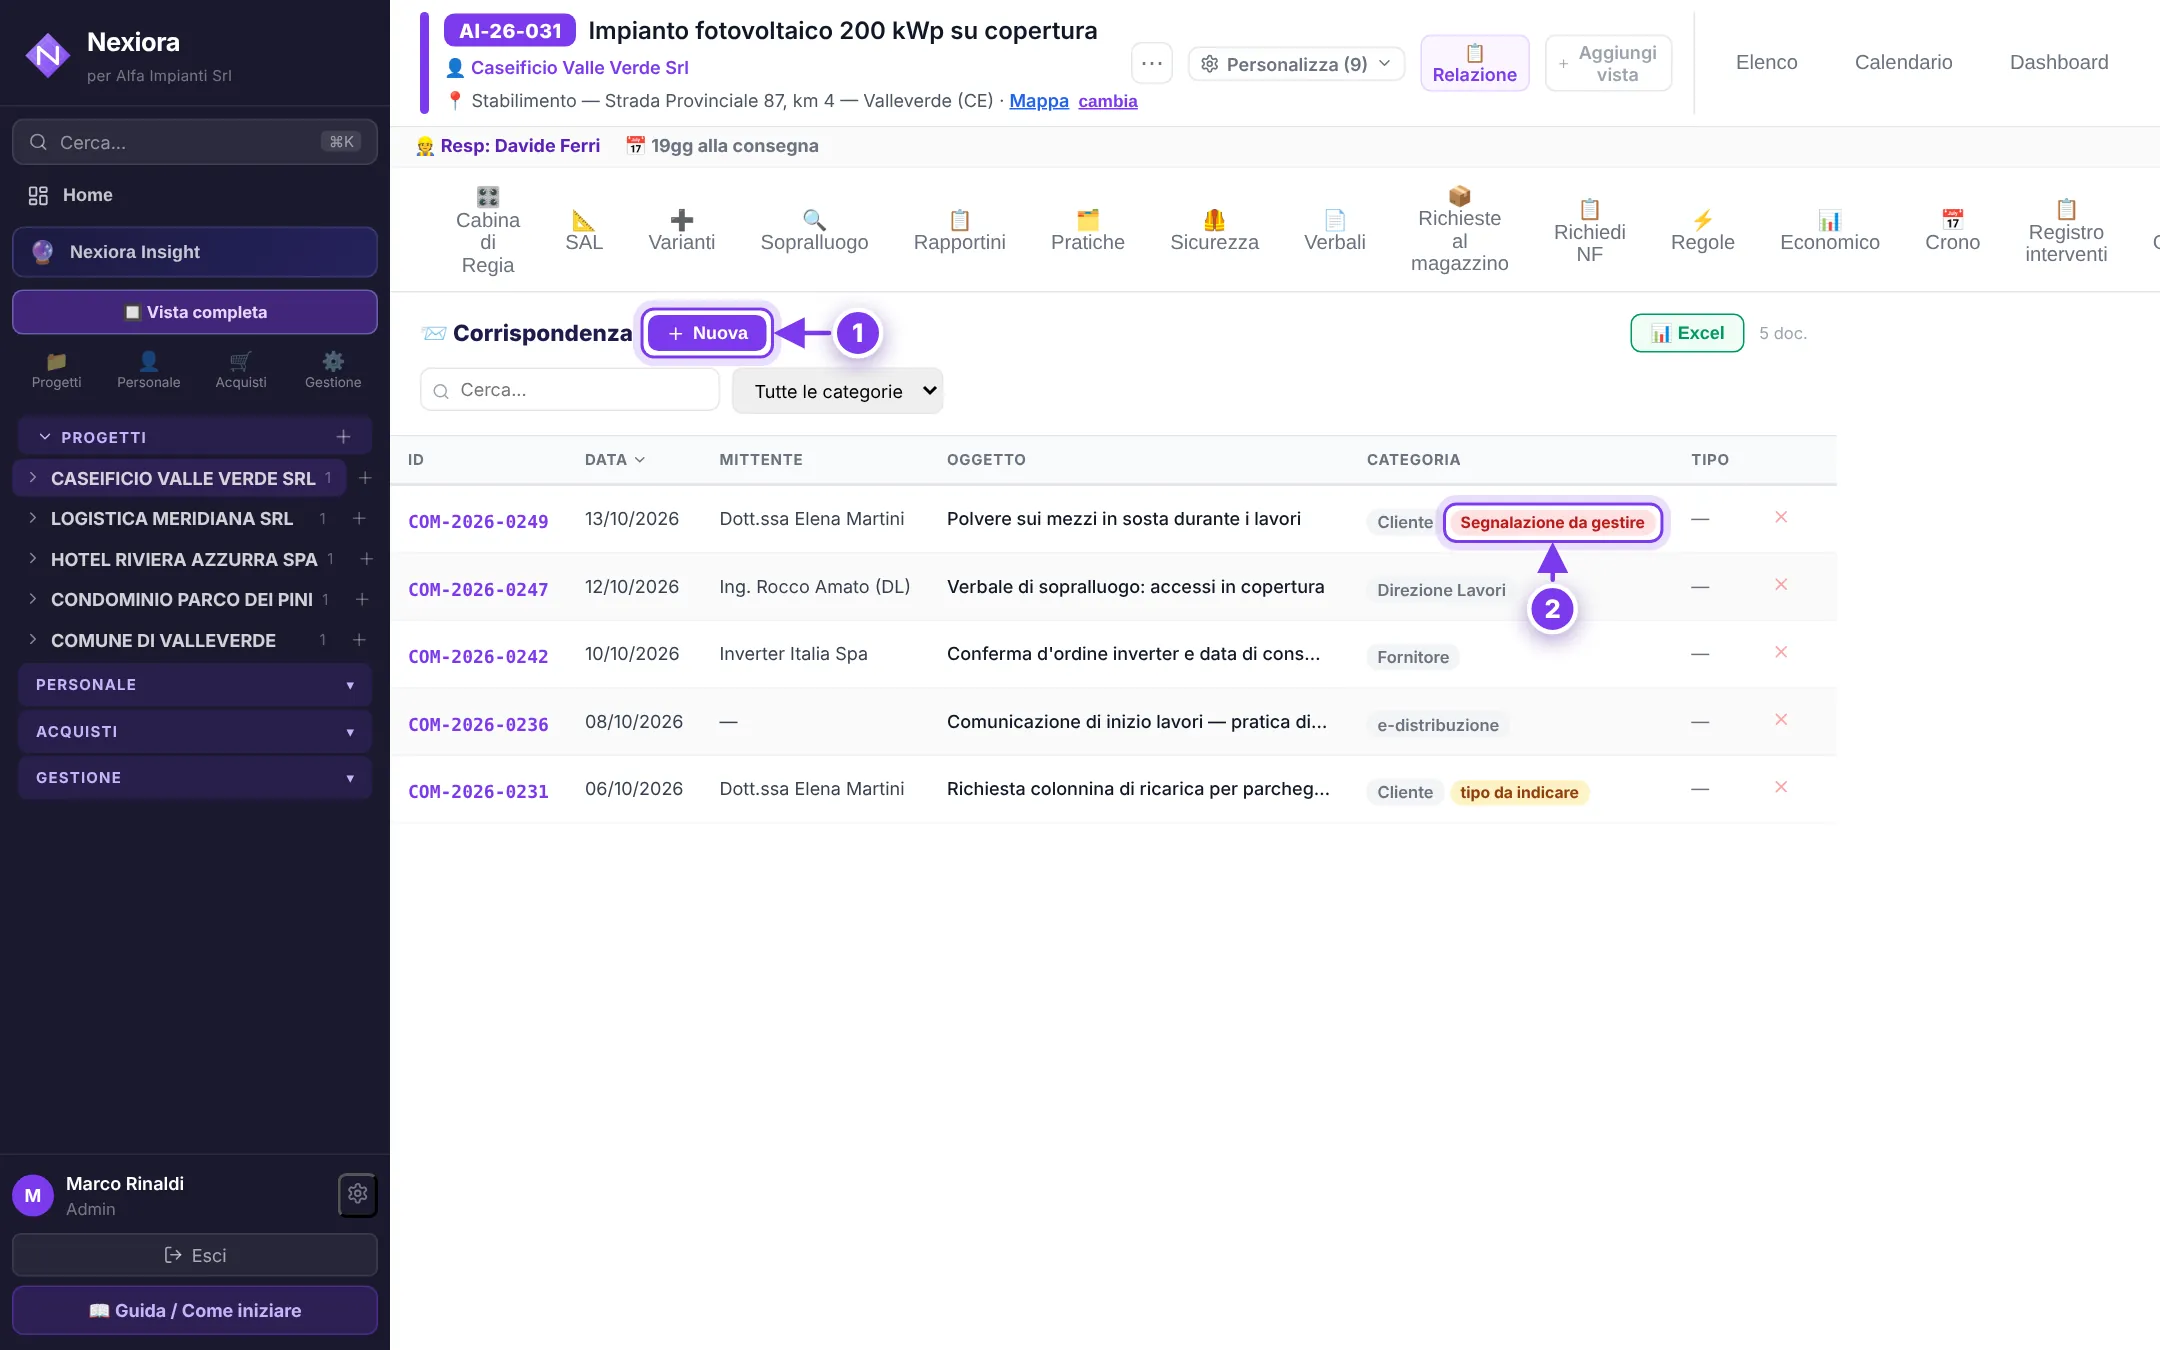Open the Acquisti sidebar shortcut
The height and width of the screenshot is (1350, 2160).
tap(240, 369)
